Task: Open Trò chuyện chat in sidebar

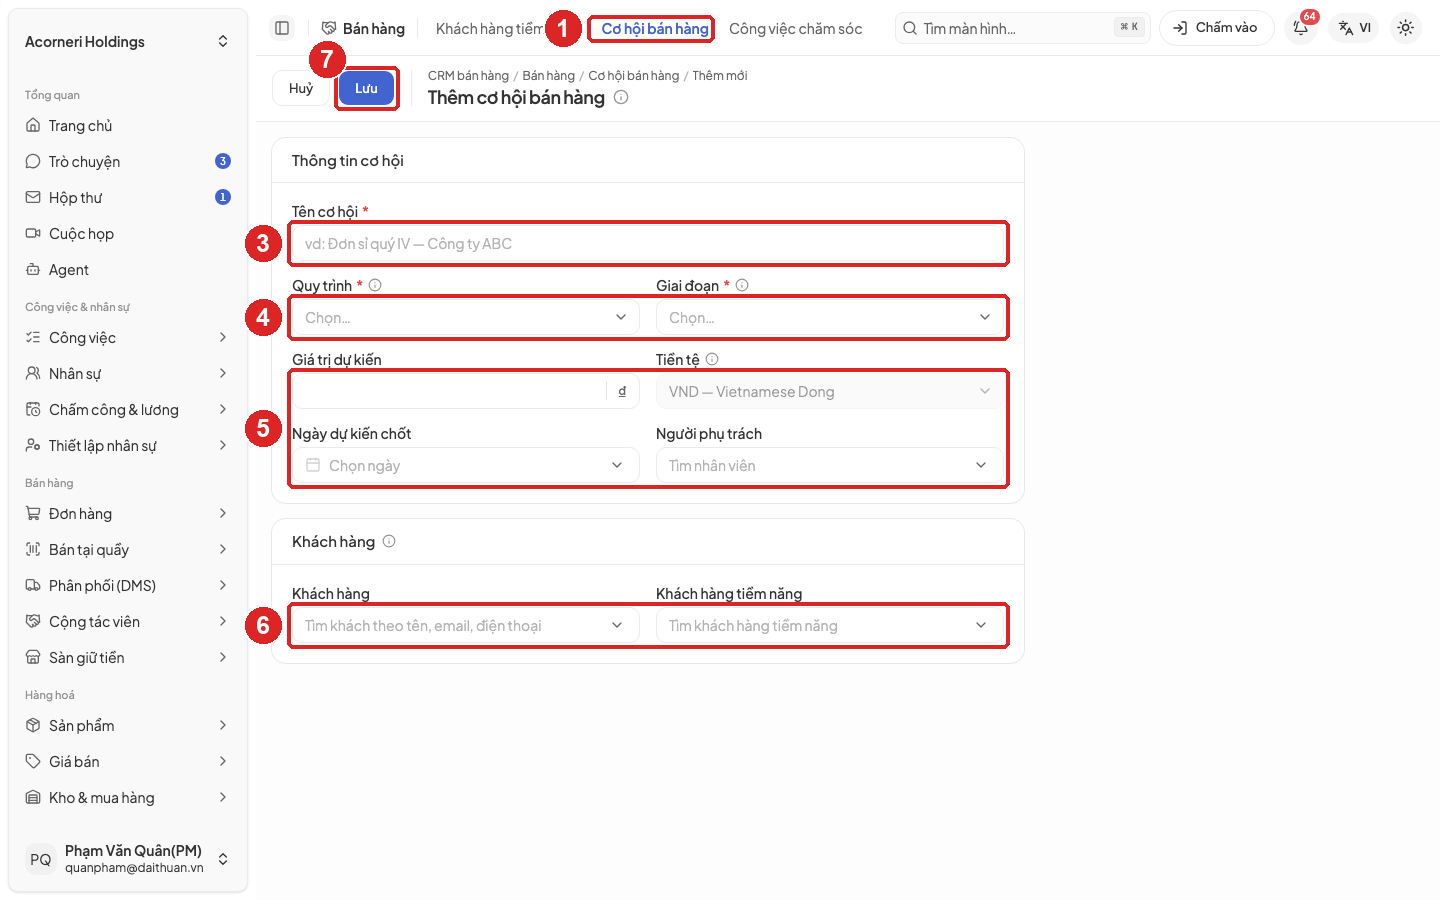Action: coord(128,162)
